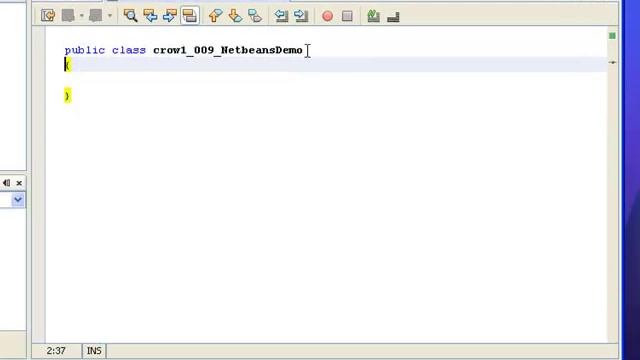Click the grayed-out Forward navigation icon

pos(96,16)
